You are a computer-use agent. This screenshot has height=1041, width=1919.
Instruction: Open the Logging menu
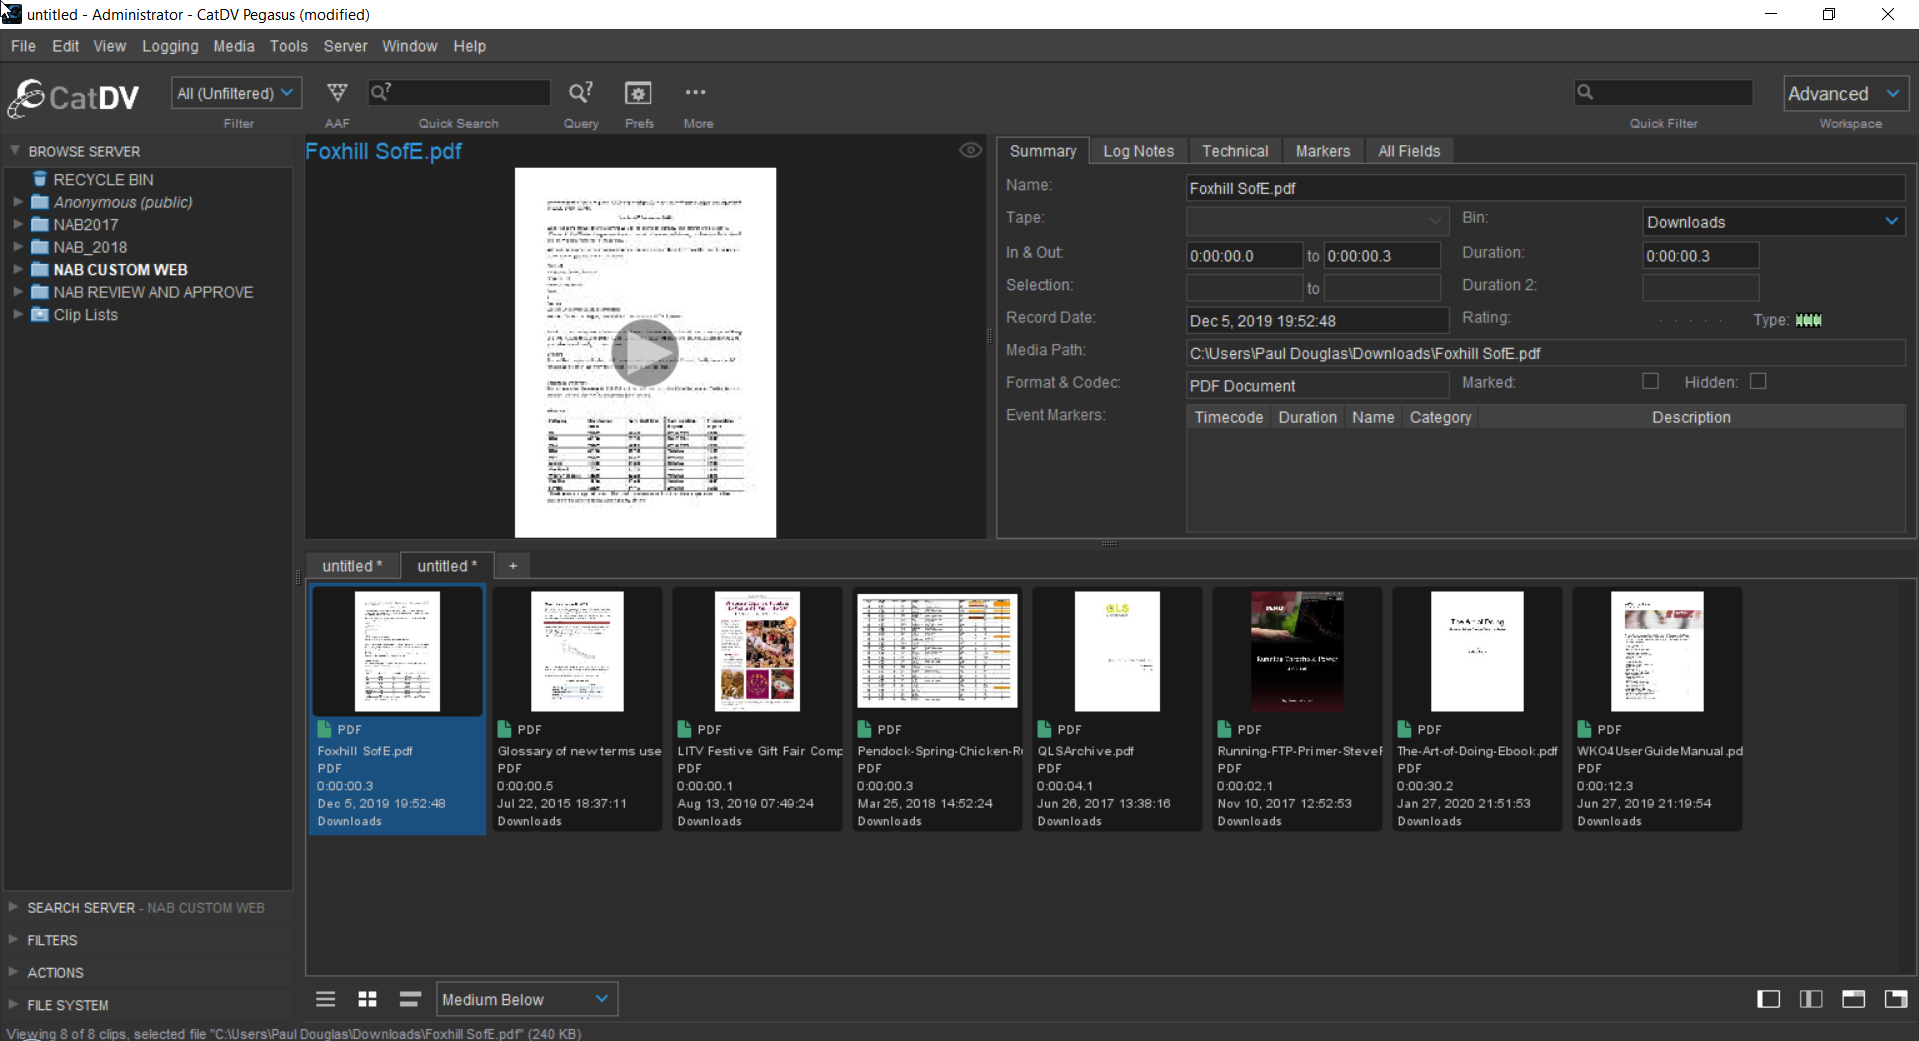(x=170, y=46)
